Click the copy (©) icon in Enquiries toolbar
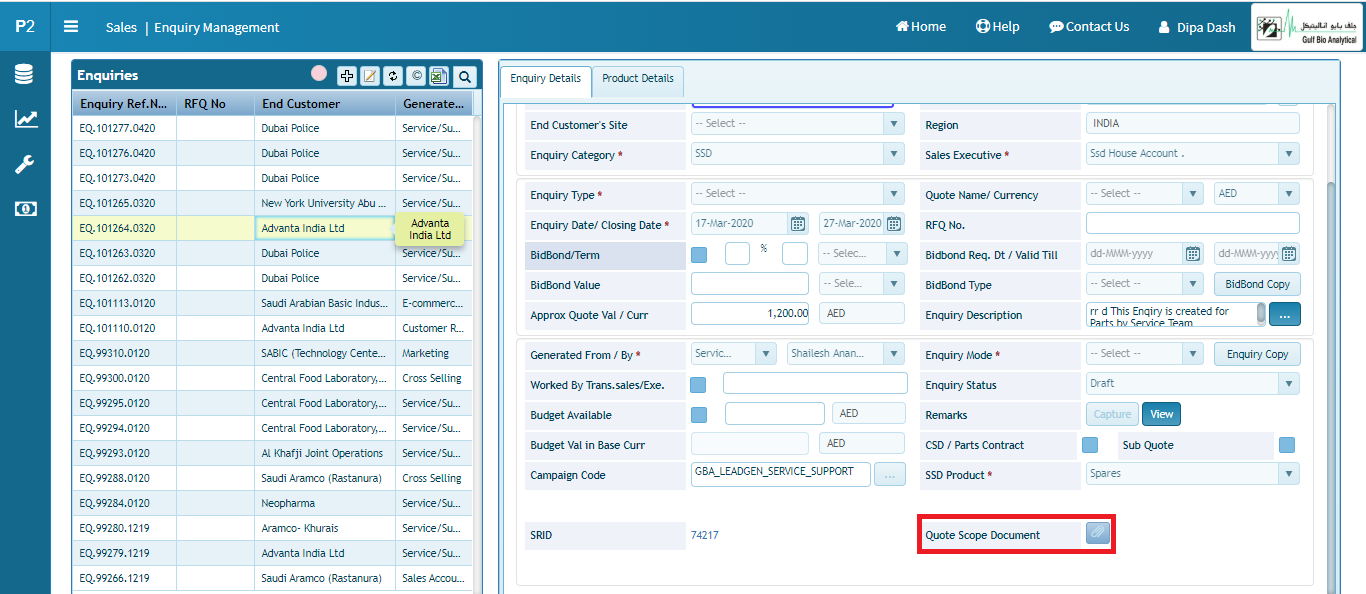Viewport: 1366px width, 594px height. [x=416, y=76]
